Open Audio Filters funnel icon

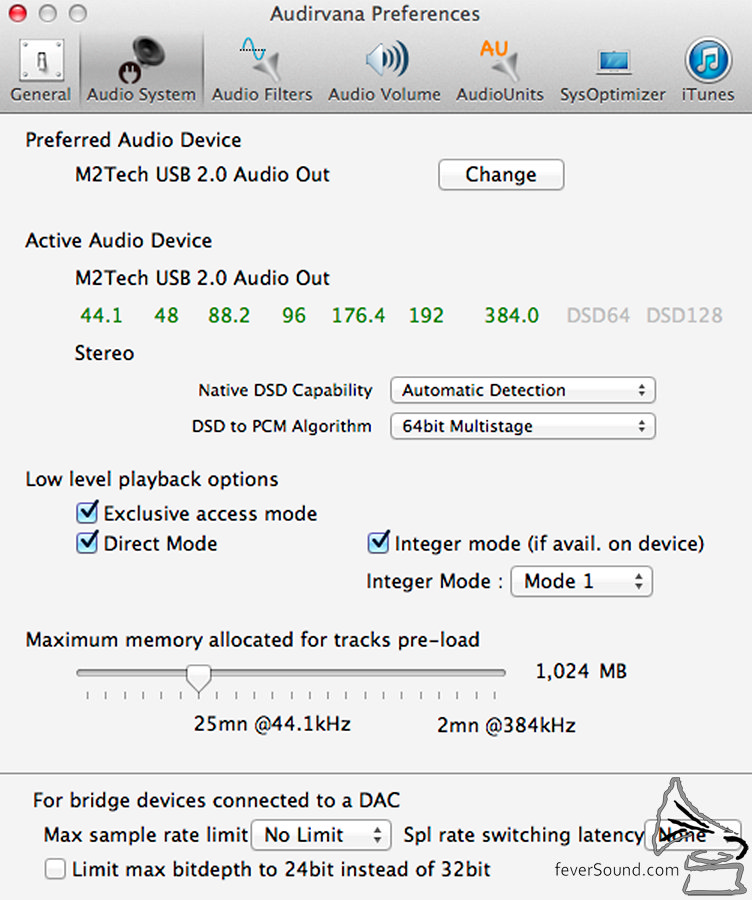(x=261, y=60)
